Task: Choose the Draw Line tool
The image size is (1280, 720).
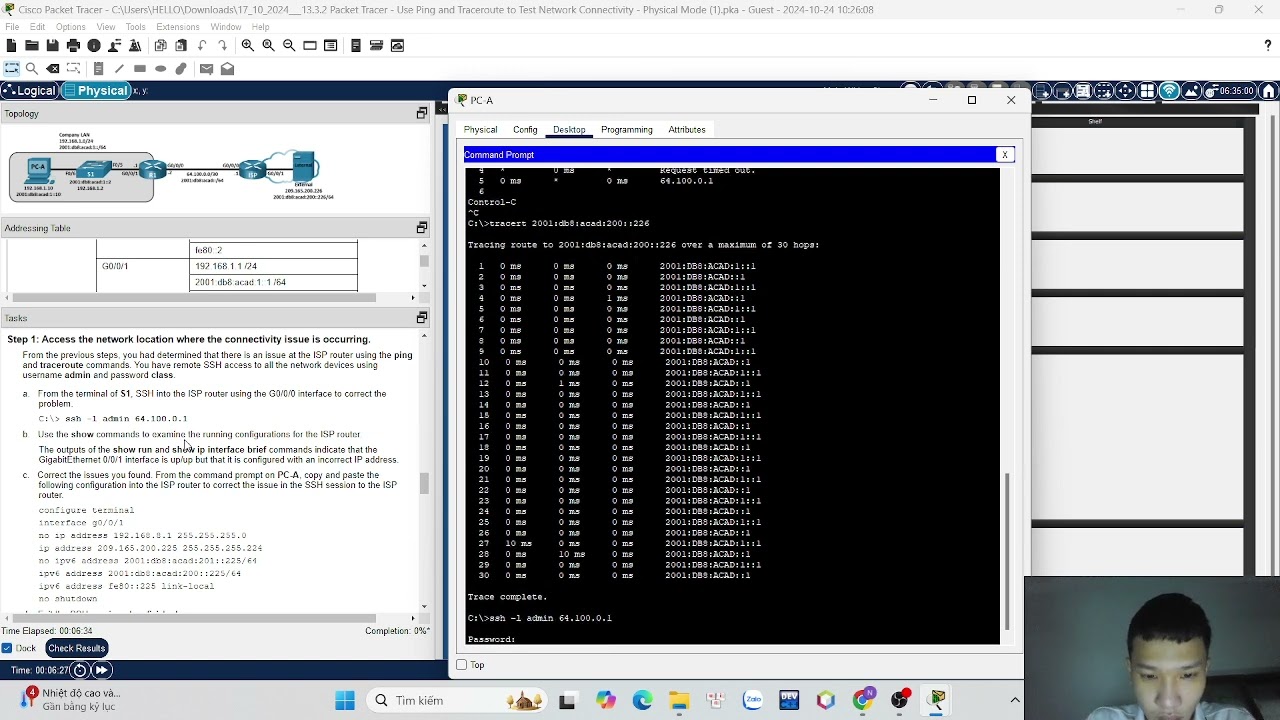Action: [x=119, y=69]
